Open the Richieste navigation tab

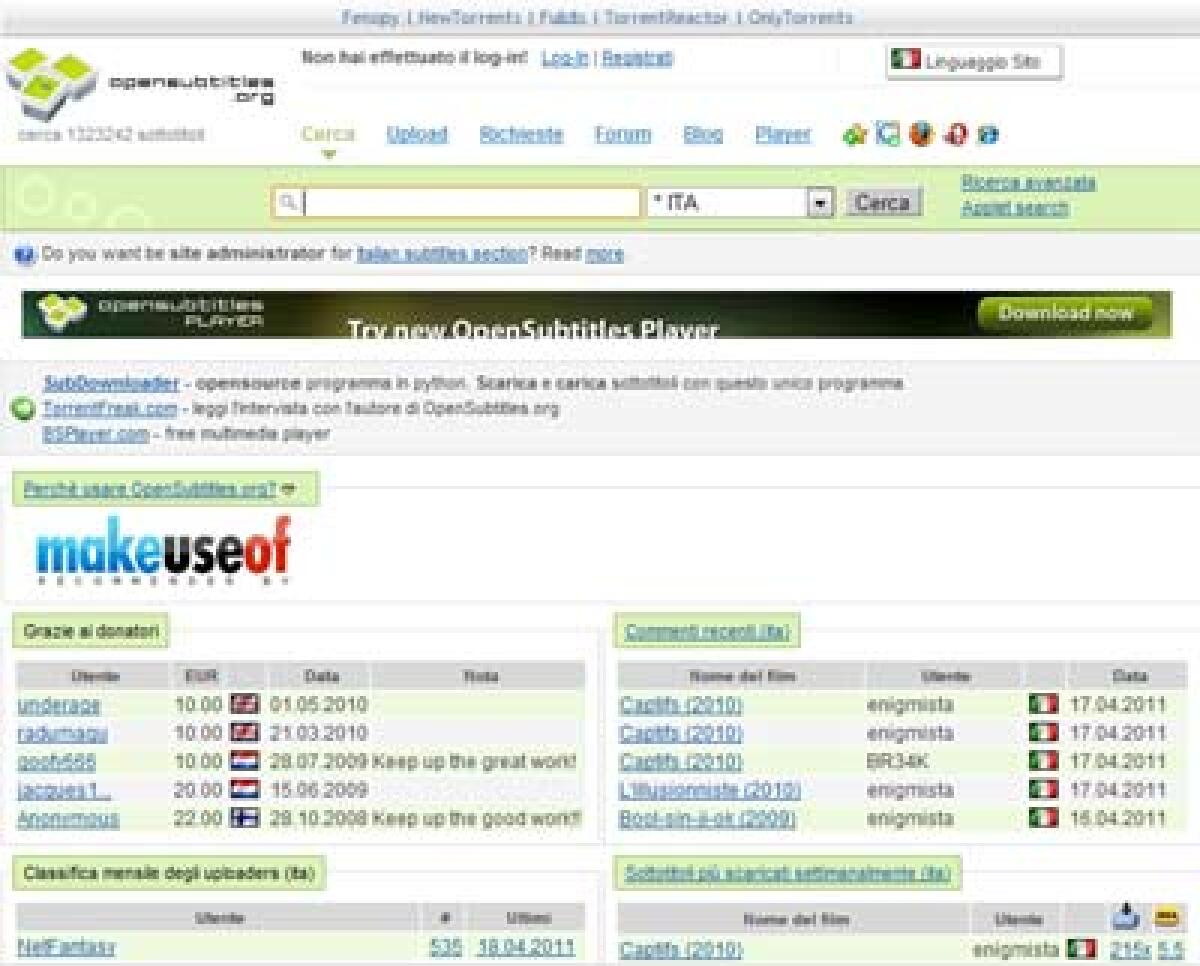pos(521,134)
